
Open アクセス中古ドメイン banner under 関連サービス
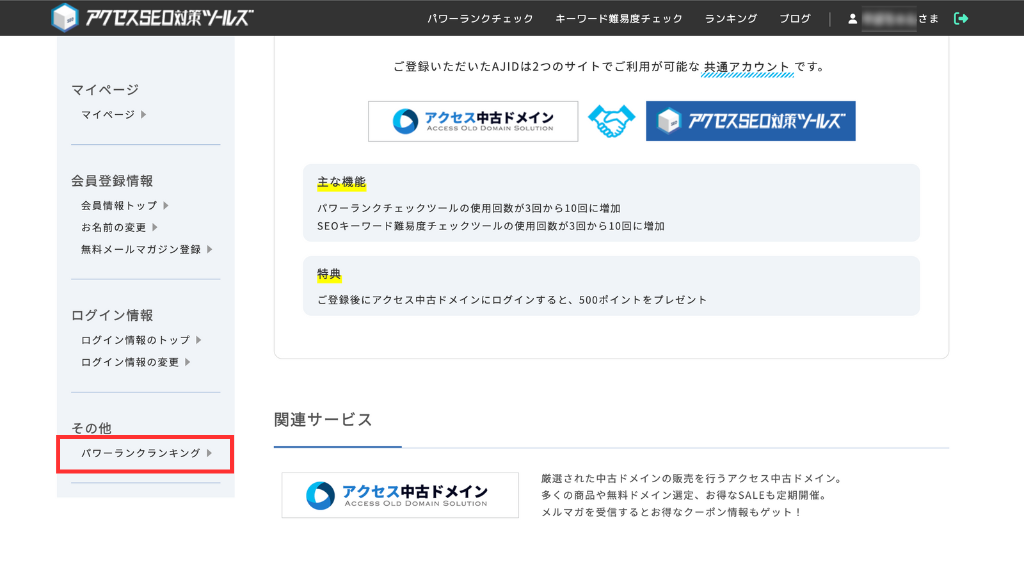click(x=400, y=495)
